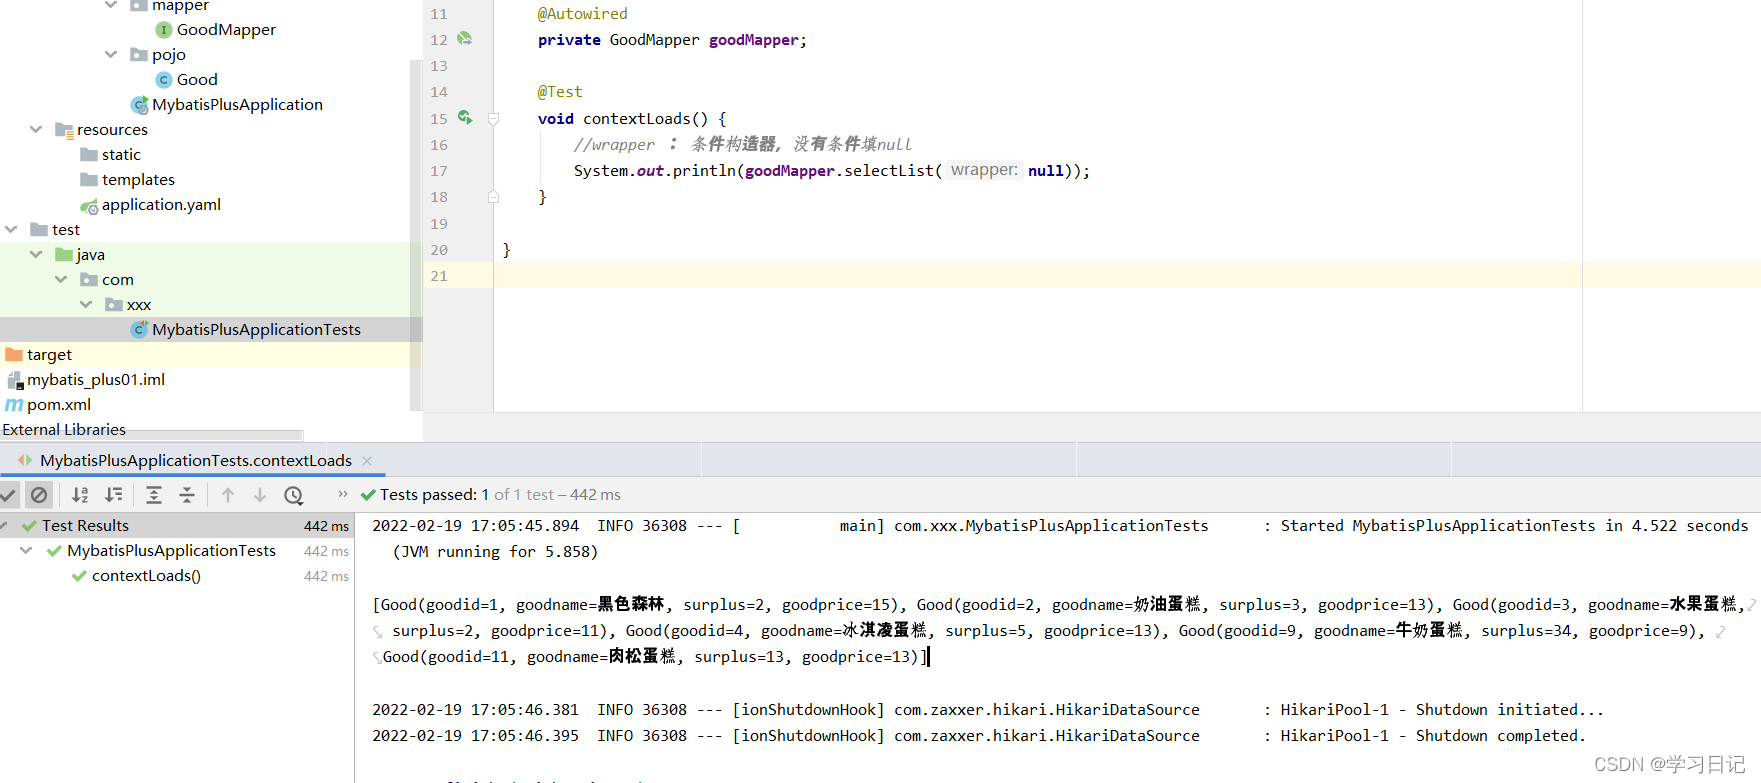Image resolution: width=1761 pixels, height=783 pixels.
Task: Click the green java test source folder icon
Action: 64,255
